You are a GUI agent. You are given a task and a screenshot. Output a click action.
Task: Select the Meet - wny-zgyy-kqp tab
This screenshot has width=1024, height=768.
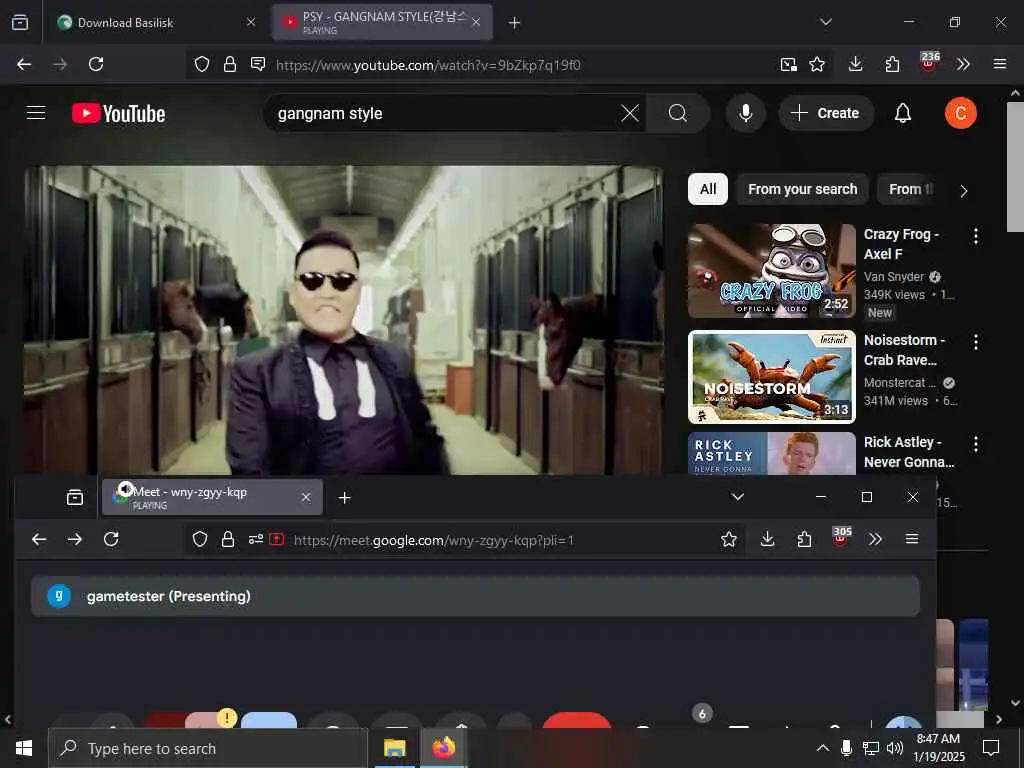212,497
